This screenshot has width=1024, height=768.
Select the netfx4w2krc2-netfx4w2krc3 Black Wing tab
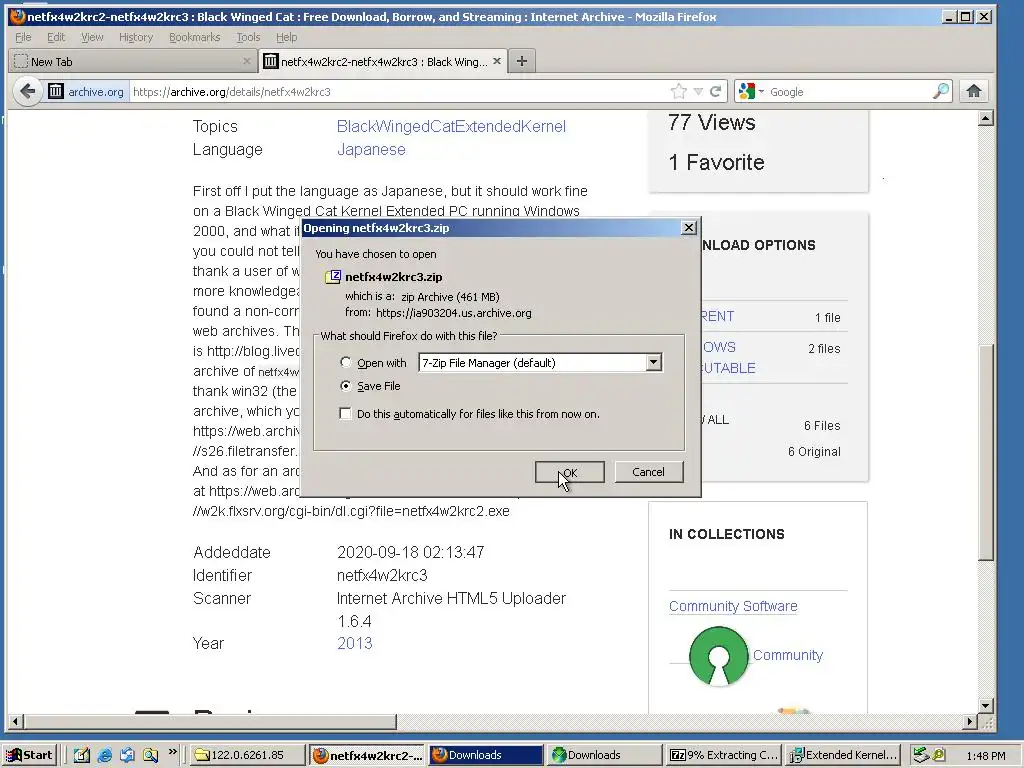pyautogui.click(x=382, y=61)
